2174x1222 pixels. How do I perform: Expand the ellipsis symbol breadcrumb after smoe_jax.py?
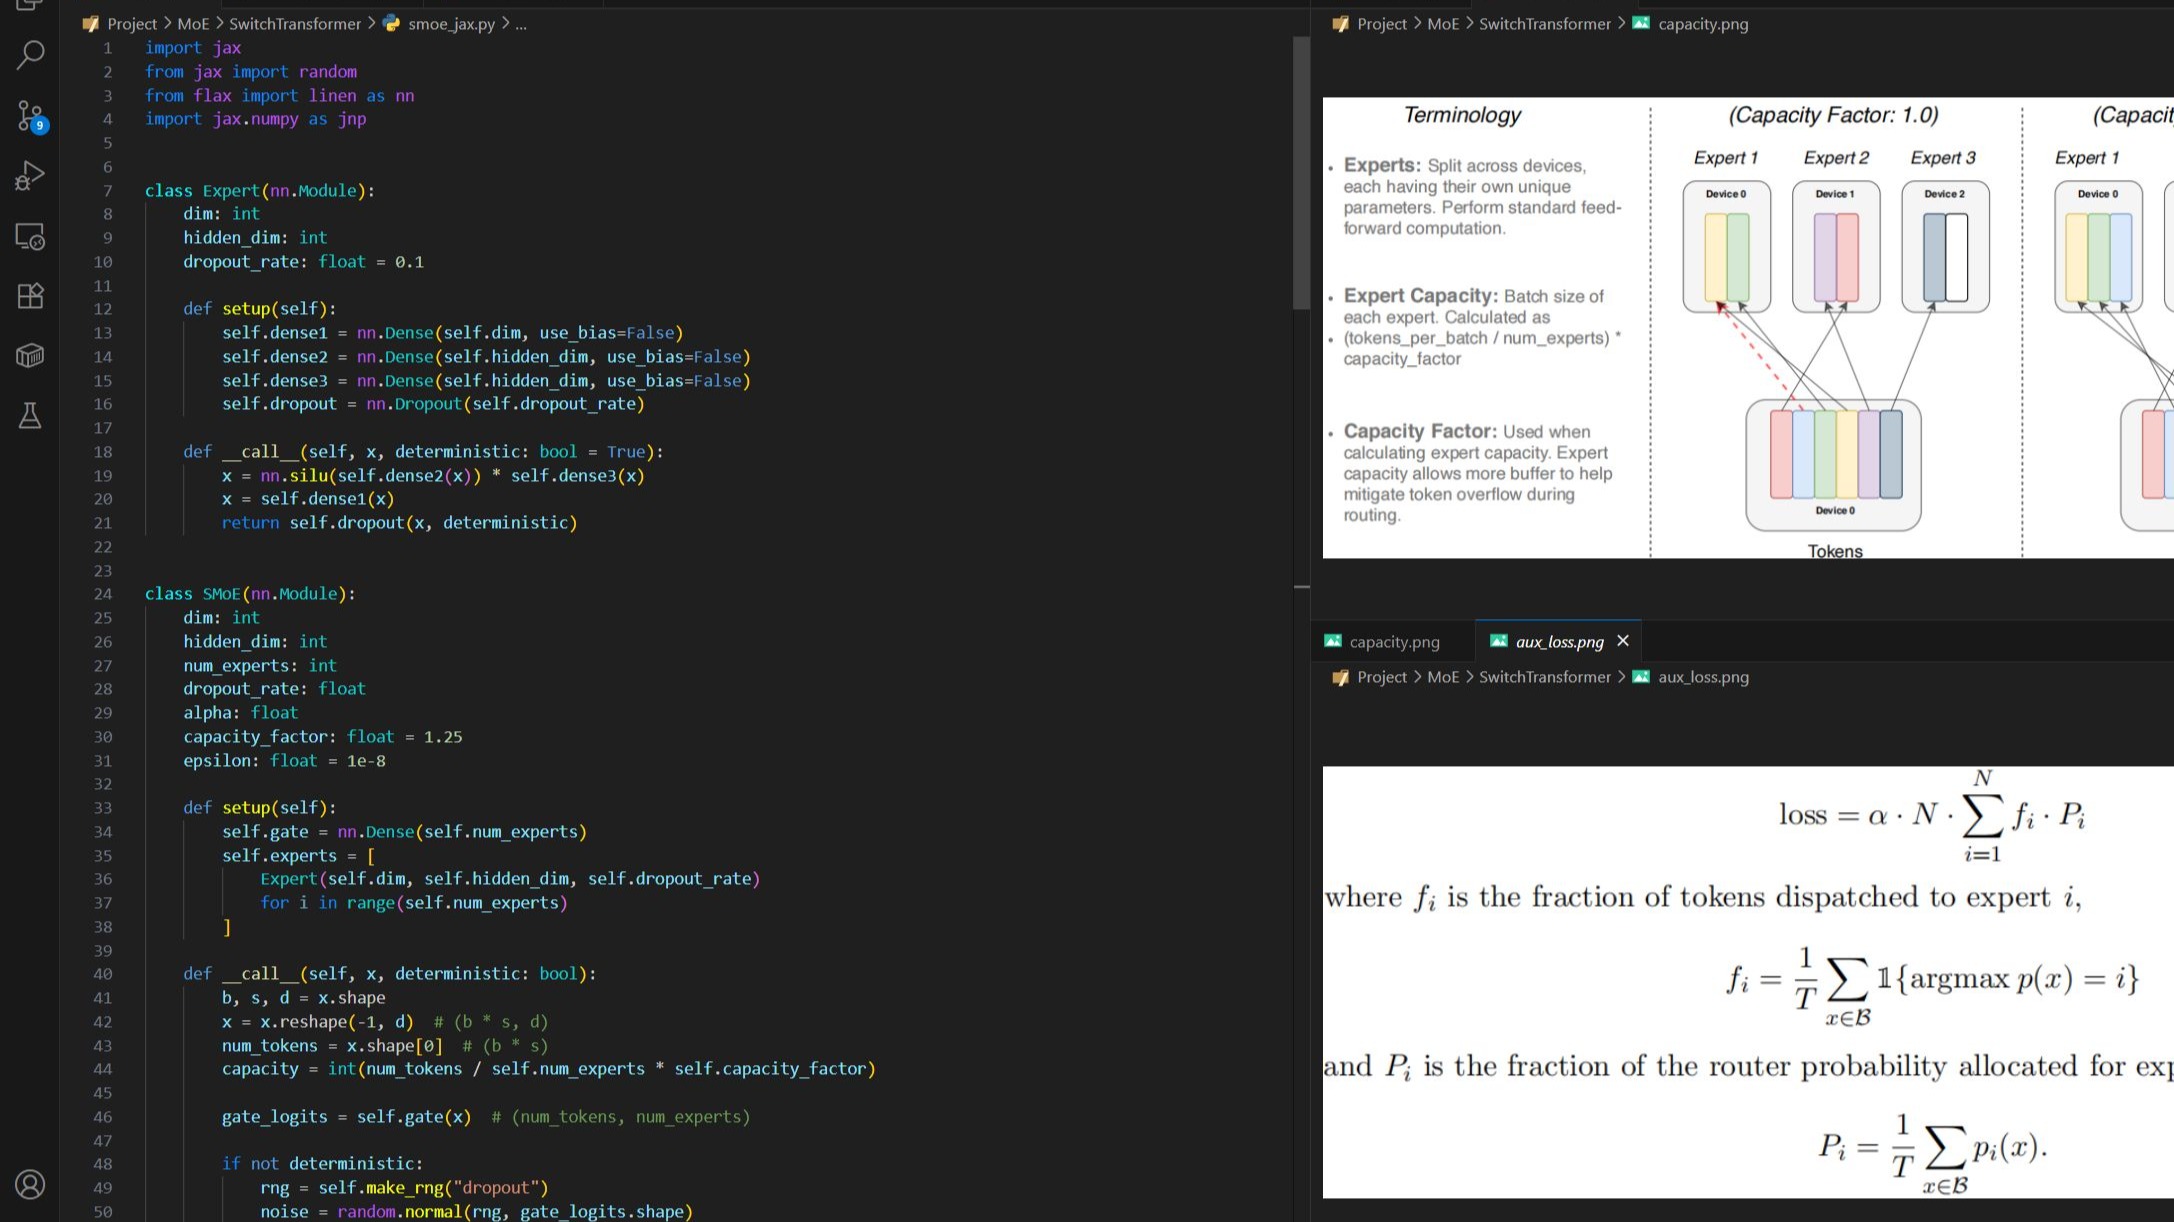521,24
